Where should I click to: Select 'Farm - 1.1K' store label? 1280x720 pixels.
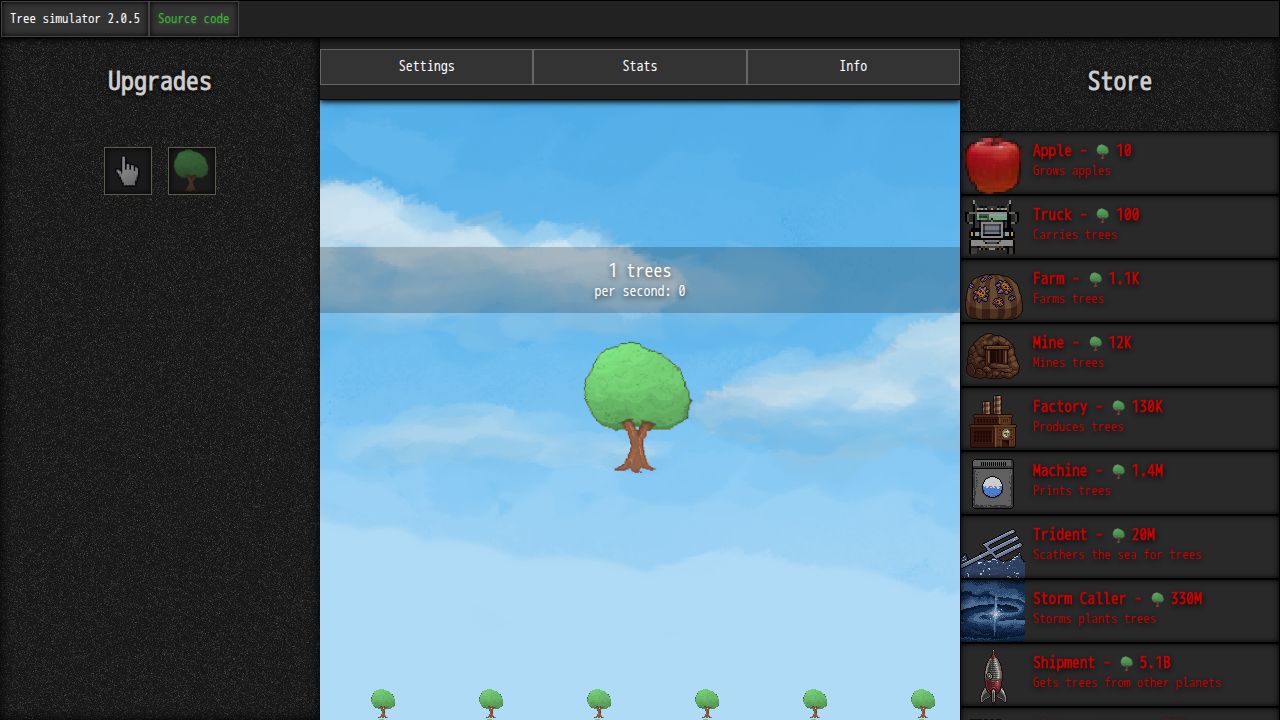(1086, 279)
